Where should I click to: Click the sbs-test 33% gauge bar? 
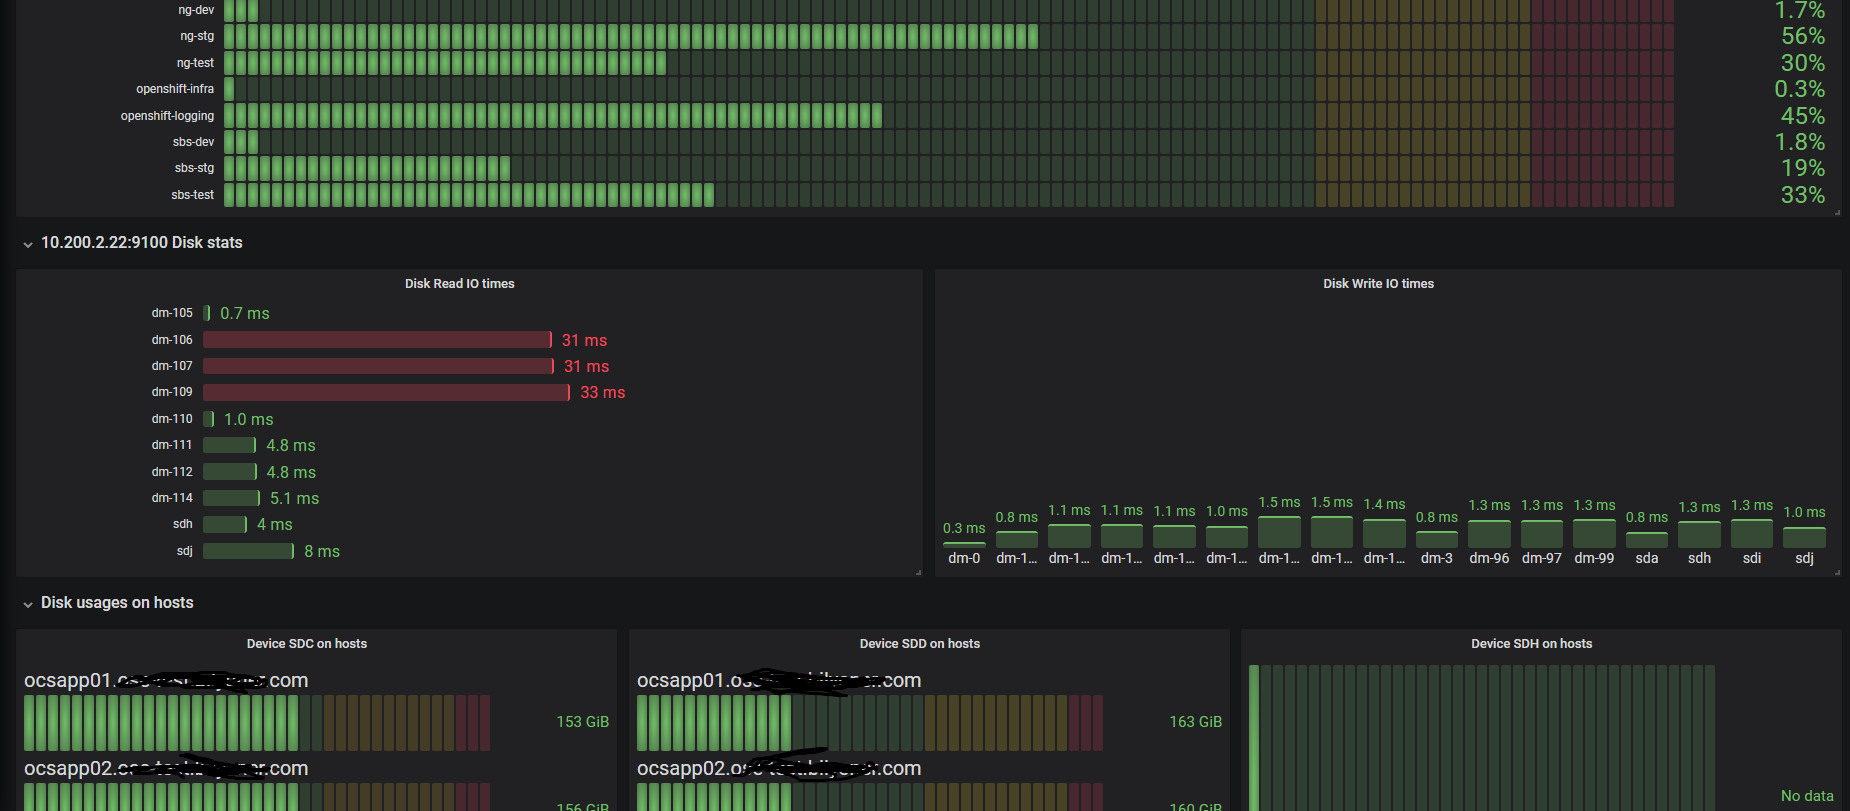tap(468, 195)
